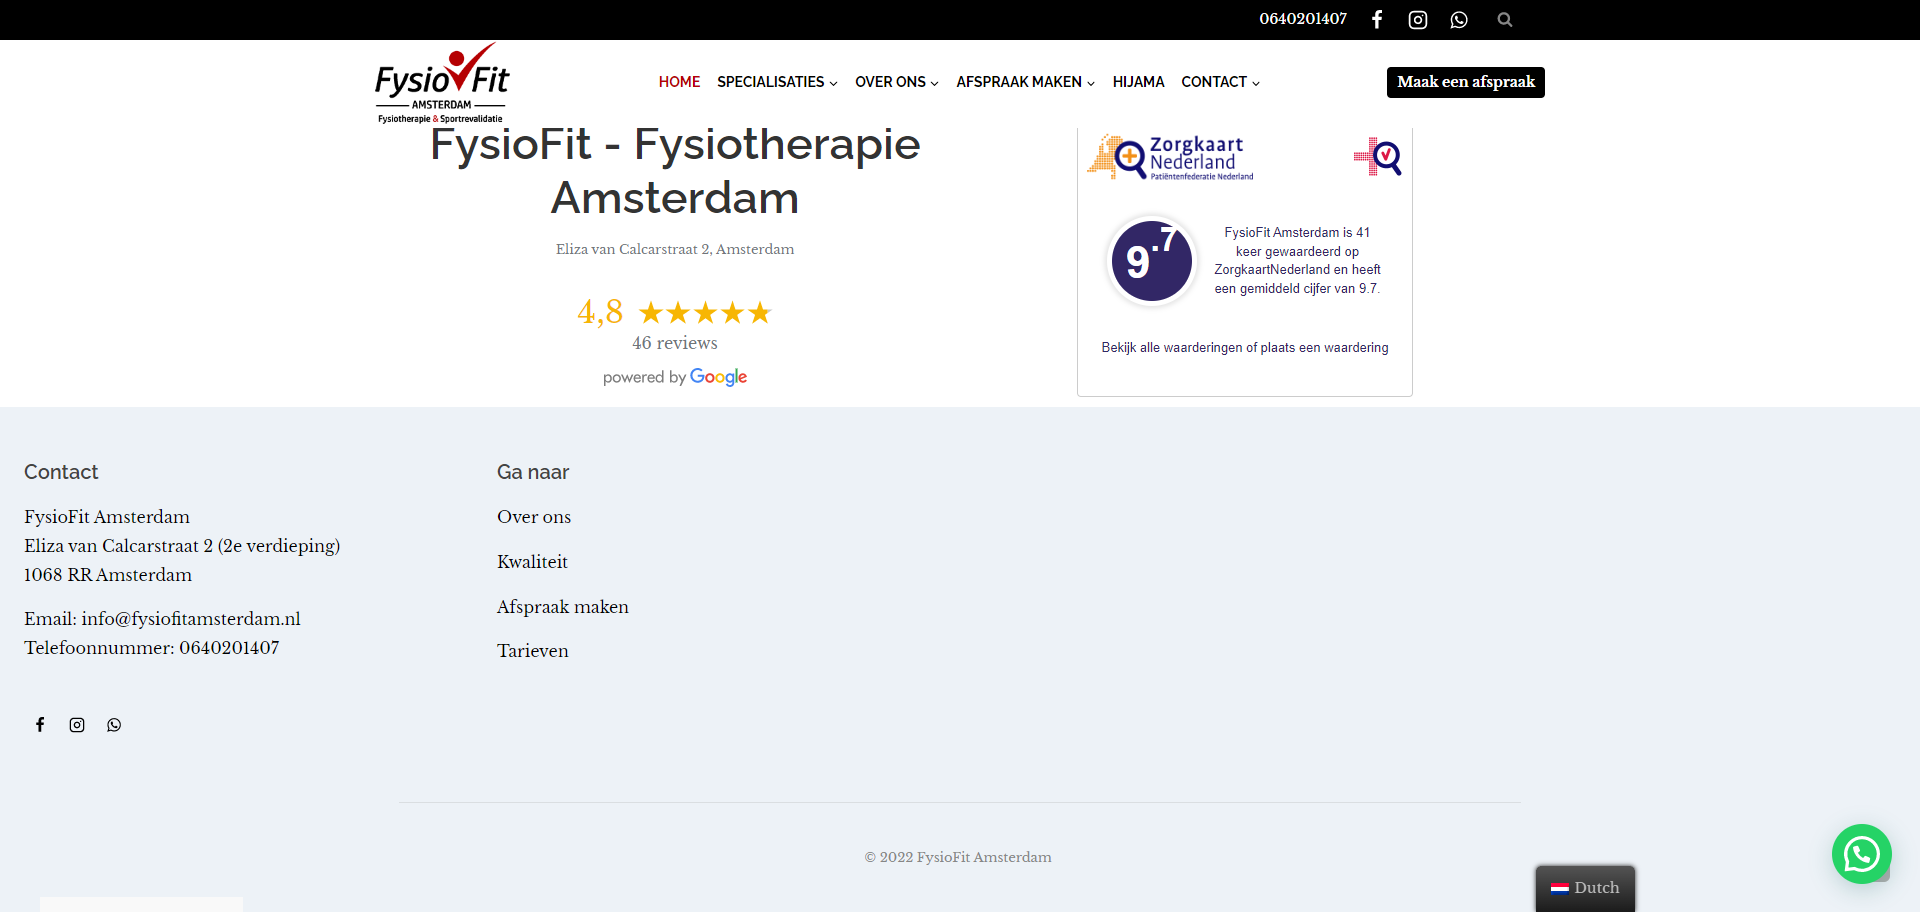The image size is (1920, 912).
Task: Go to the Home menu item
Action: [x=679, y=82]
